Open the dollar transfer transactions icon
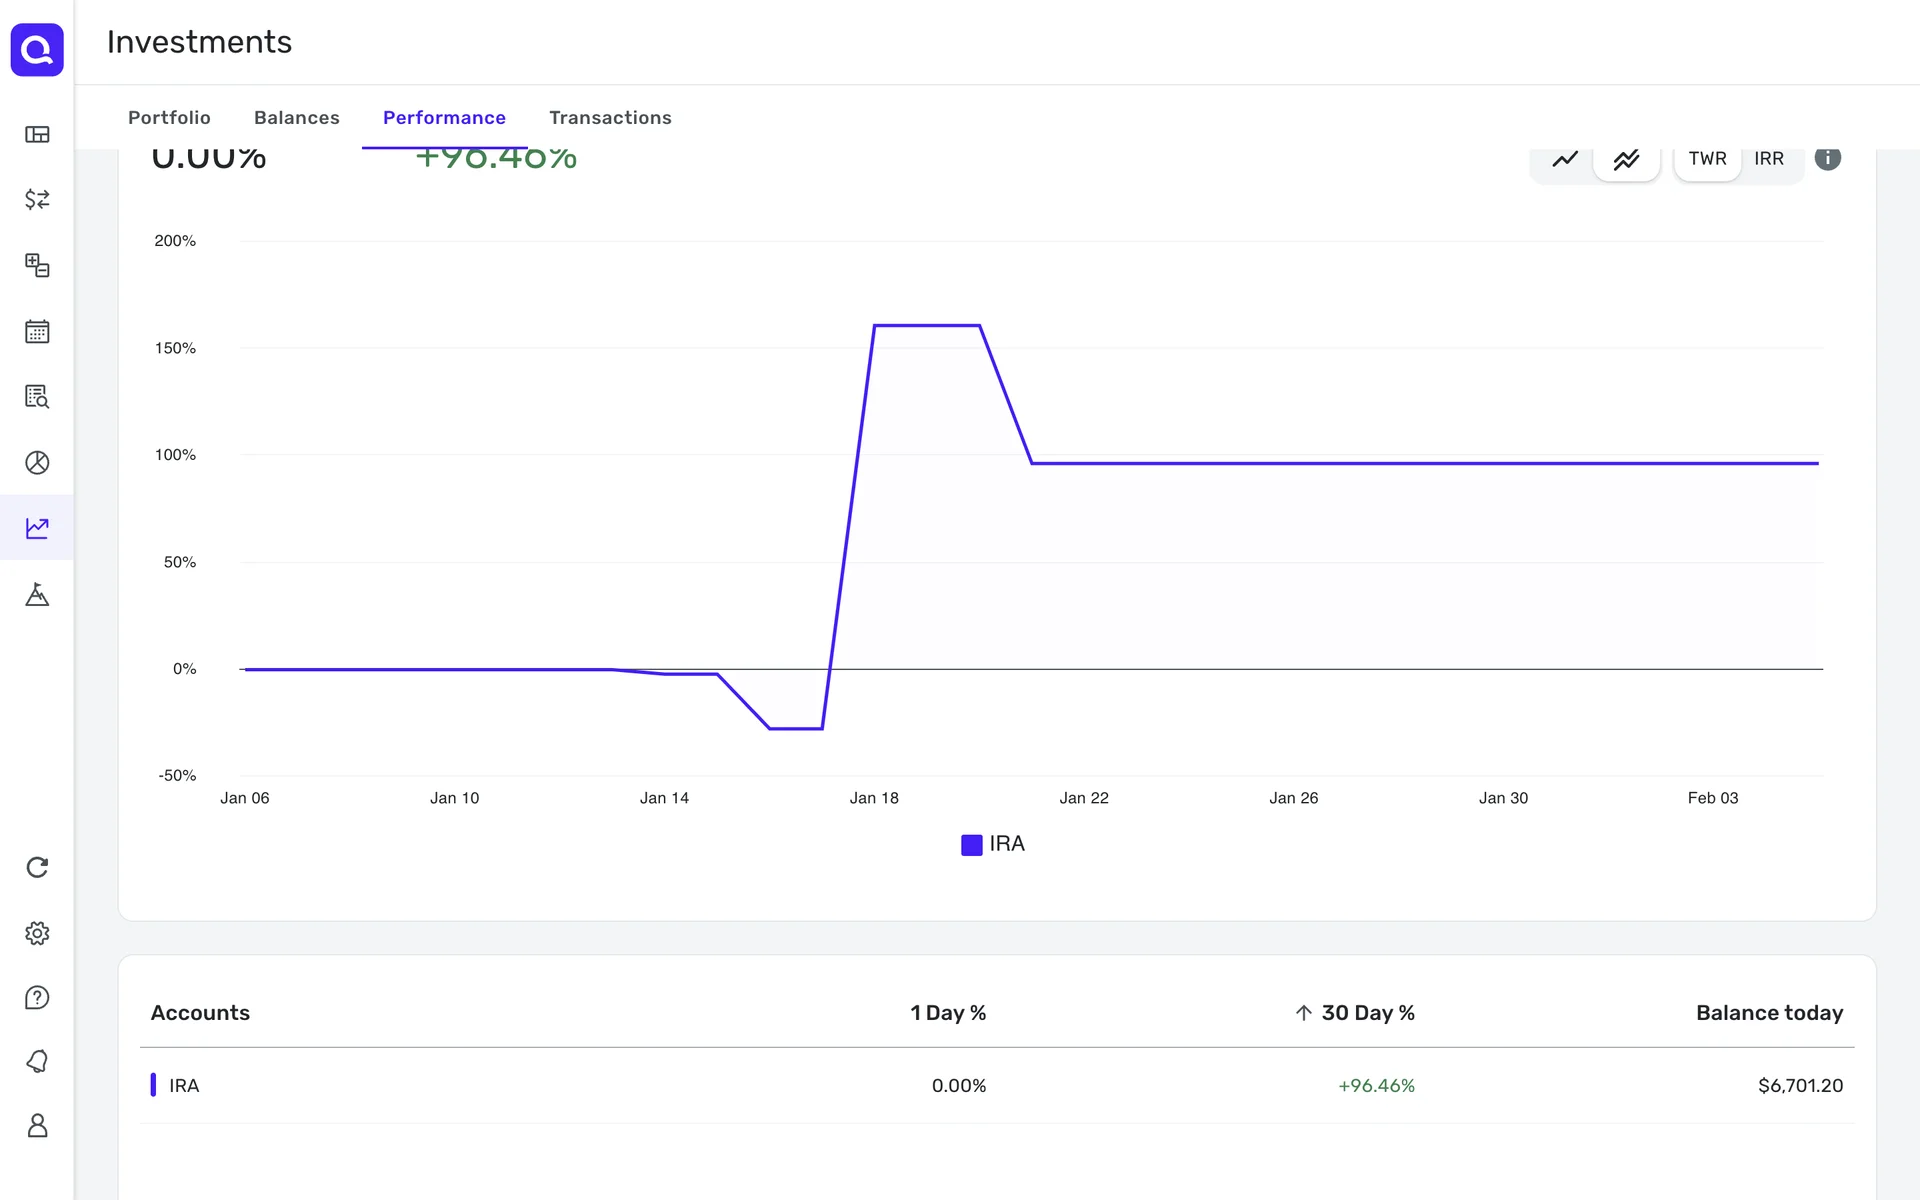Image resolution: width=1920 pixels, height=1200 pixels. (x=37, y=199)
